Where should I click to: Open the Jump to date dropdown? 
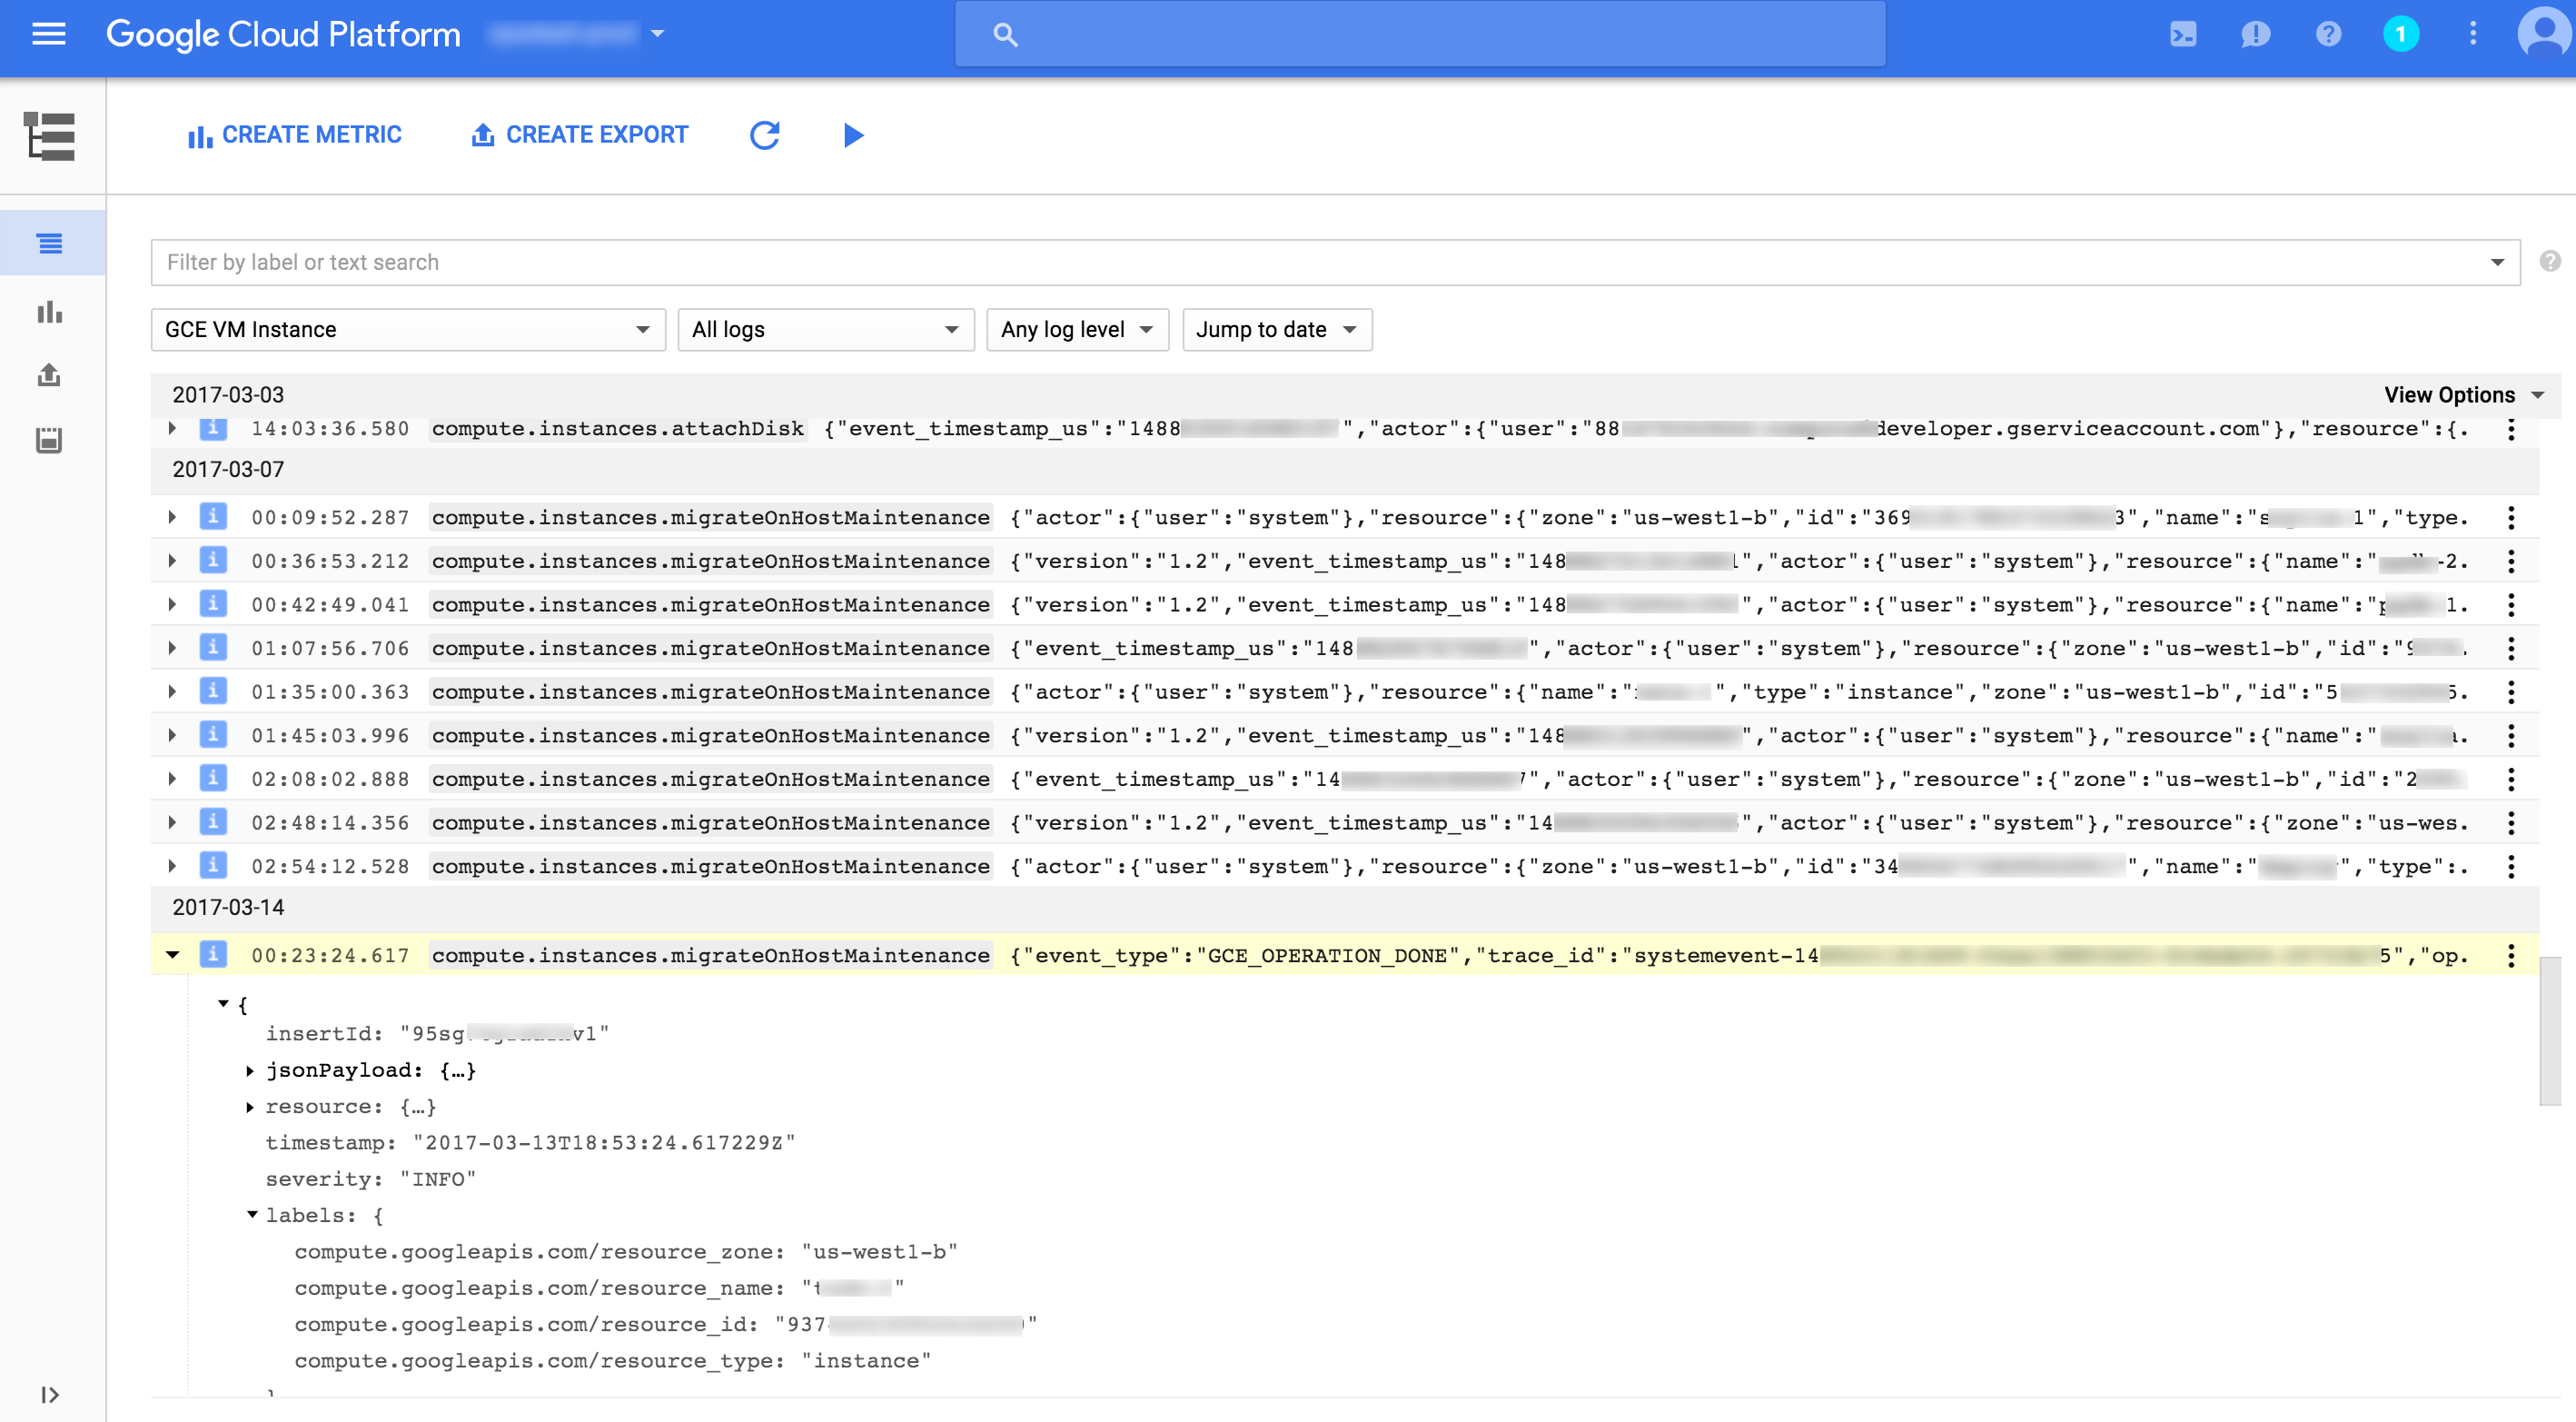[x=1277, y=329]
